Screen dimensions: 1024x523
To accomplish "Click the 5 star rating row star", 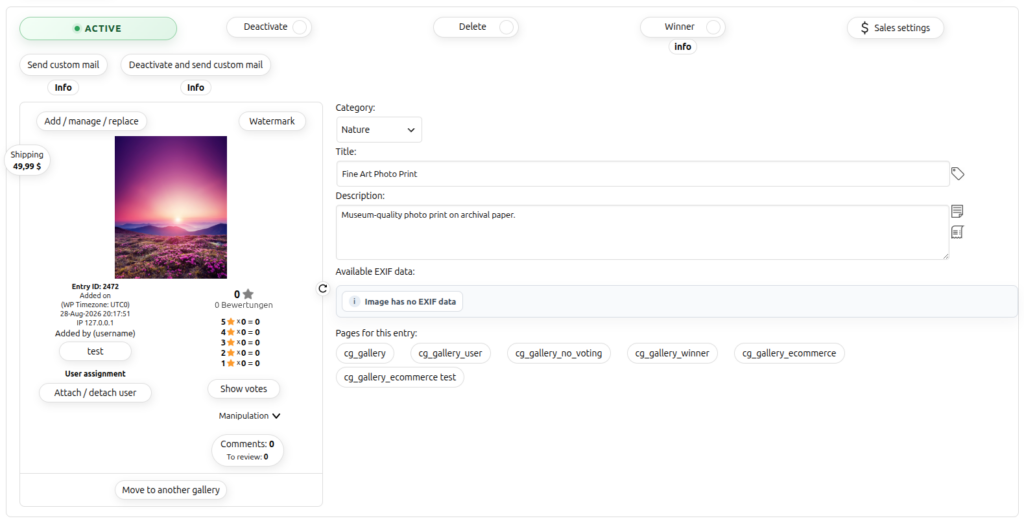I will click(231, 322).
